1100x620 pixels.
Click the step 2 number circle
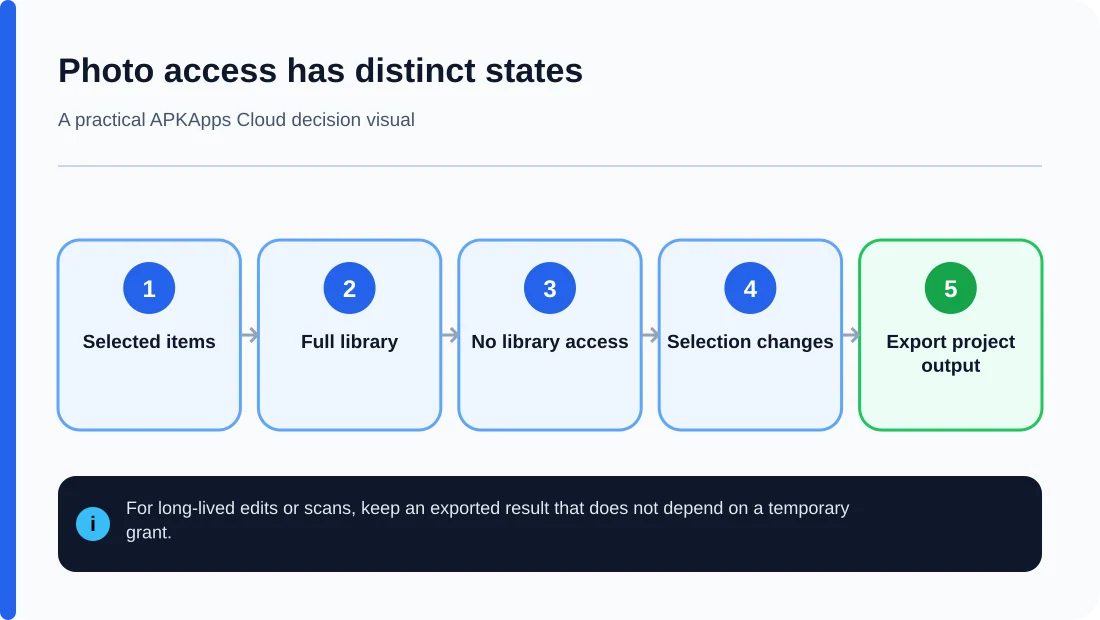pyautogui.click(x=349, y=288)
